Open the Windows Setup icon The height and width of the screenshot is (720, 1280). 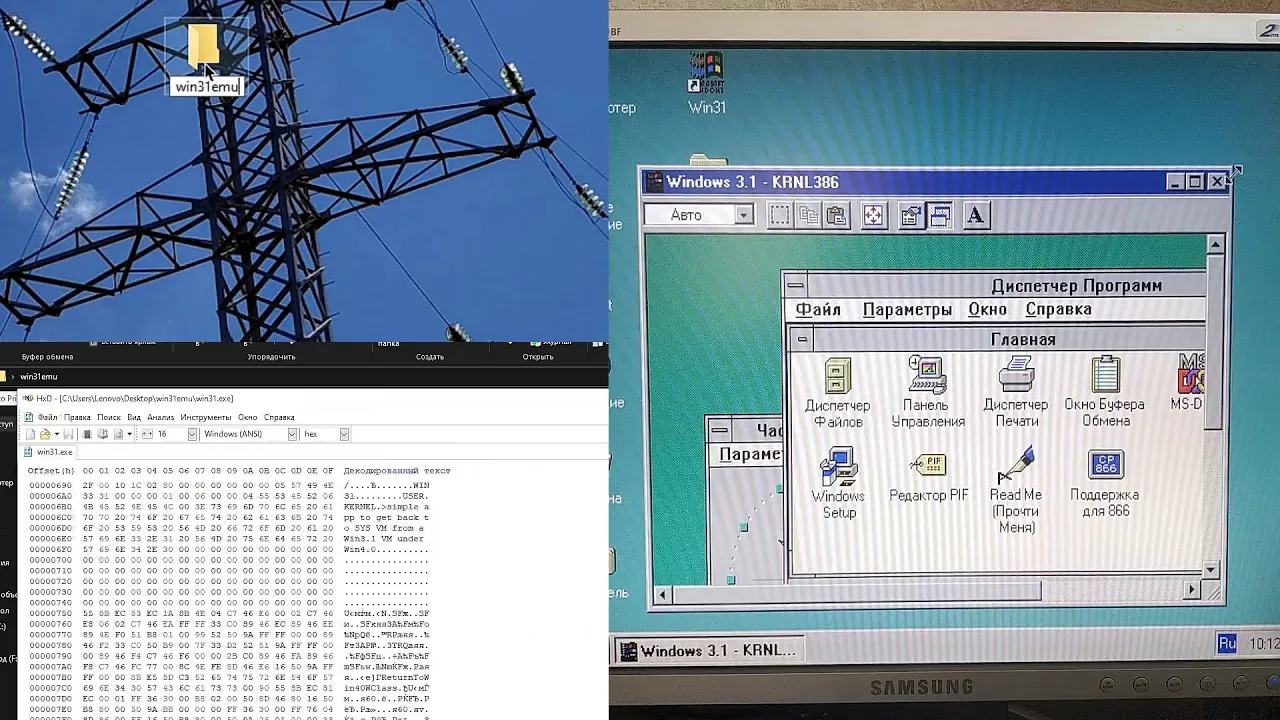[838, 483]
